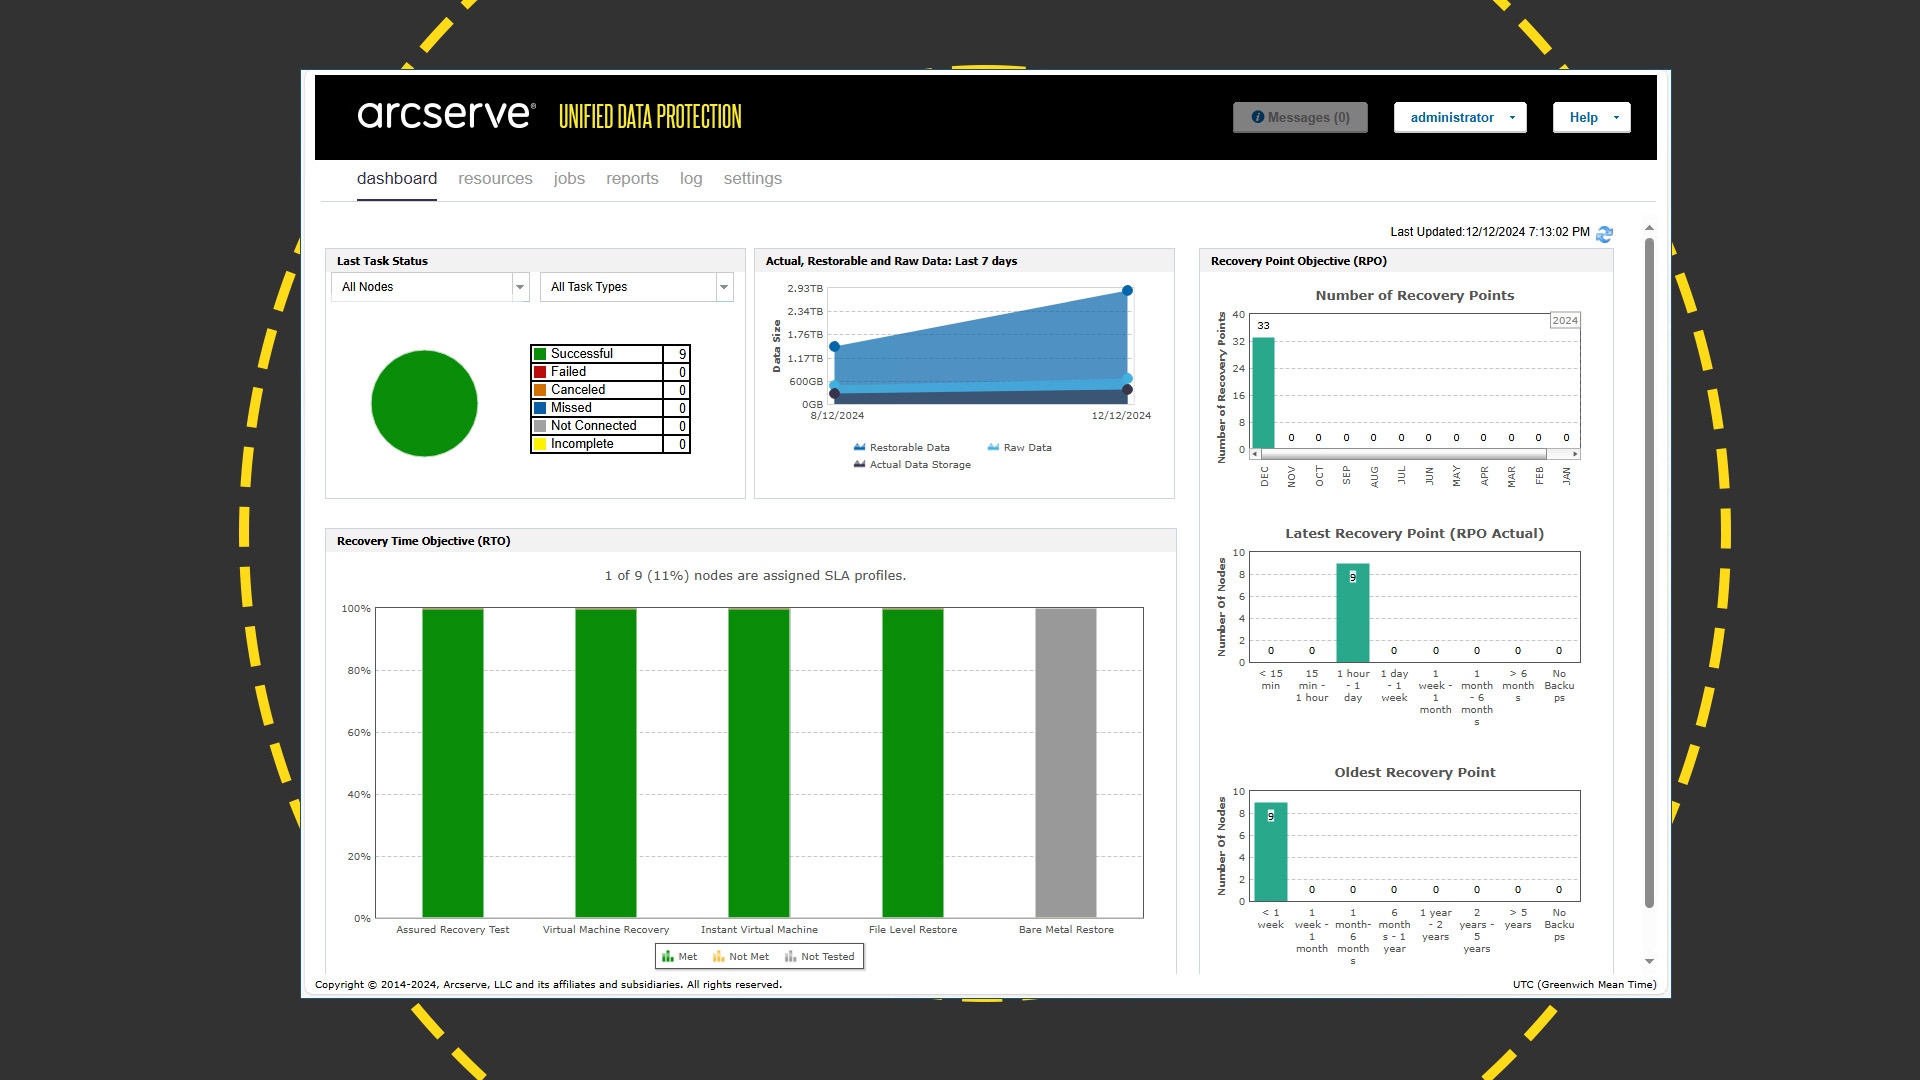The height and width of the screenshot is (1080, 1920).
Task: Click the Not Tested legend icon in RTO
Action: (791, 956)
